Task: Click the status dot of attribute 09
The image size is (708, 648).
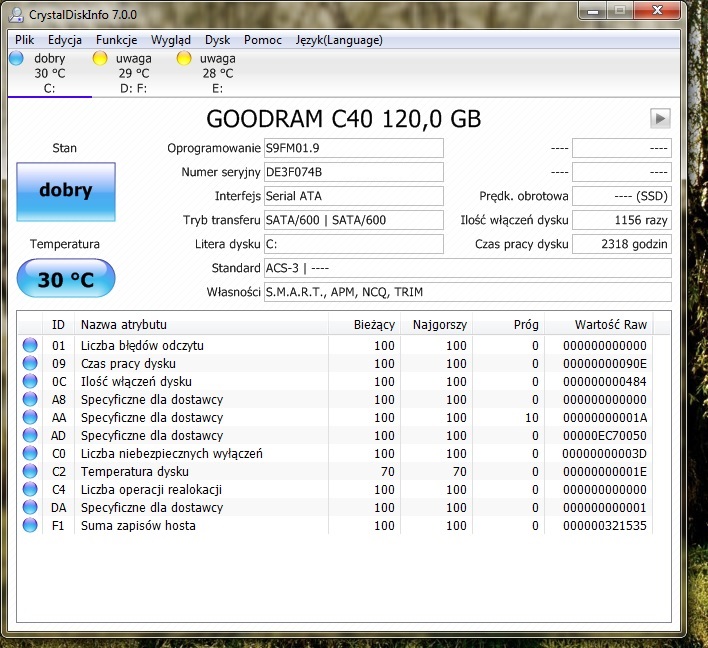Action: pyautogui.click(x=30, y=363)
